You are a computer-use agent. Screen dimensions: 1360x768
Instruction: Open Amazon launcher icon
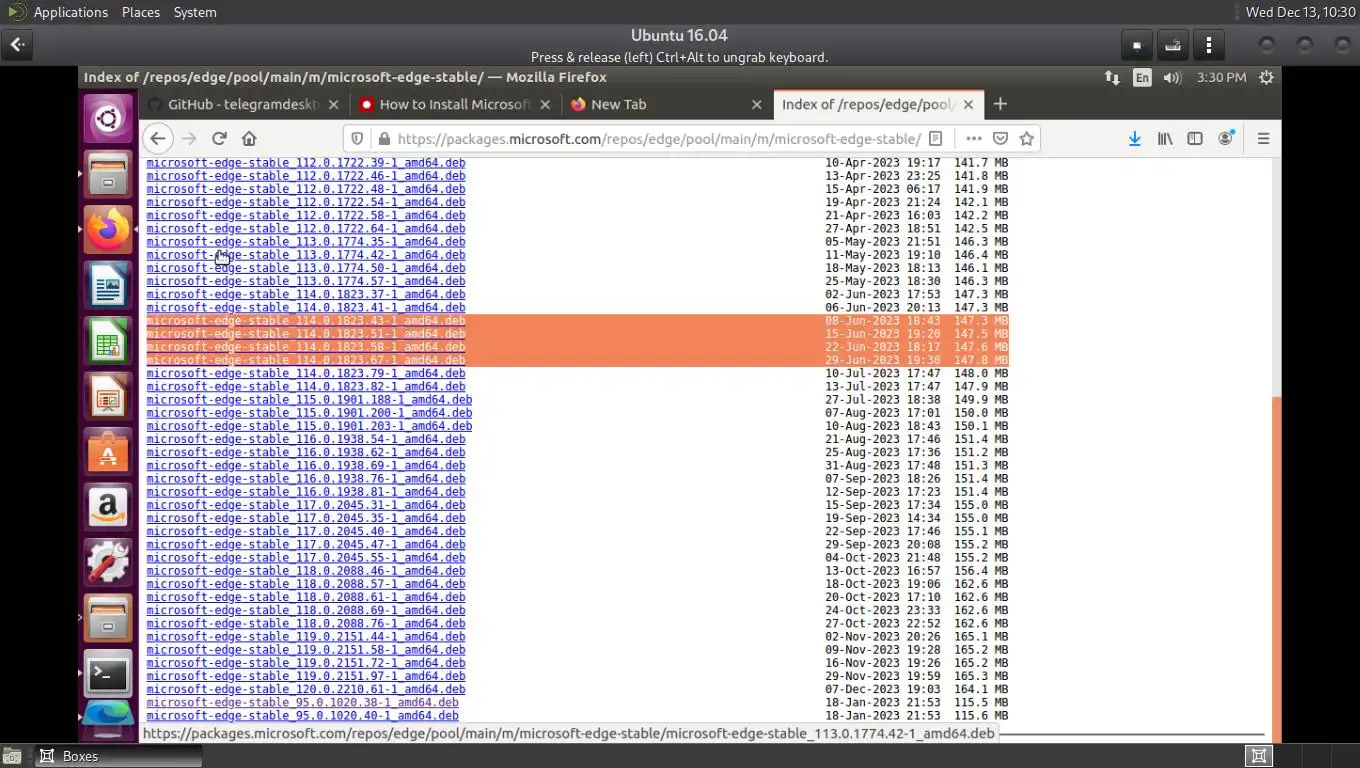click(x=108, y=507)
